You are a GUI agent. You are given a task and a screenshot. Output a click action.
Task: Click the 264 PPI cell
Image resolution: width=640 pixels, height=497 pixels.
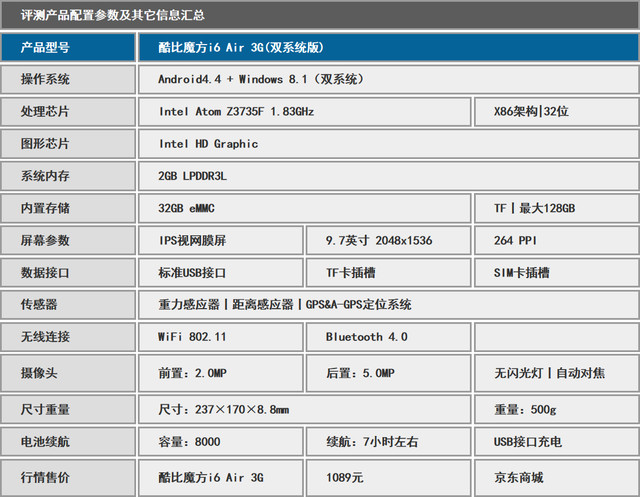pyautogui.click(x=557, y=240)
